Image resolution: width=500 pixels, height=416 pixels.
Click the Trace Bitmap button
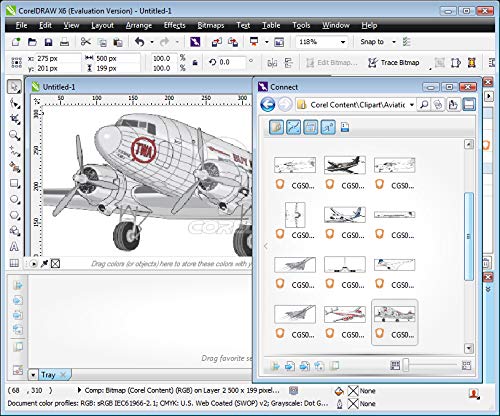coord(393,63)
